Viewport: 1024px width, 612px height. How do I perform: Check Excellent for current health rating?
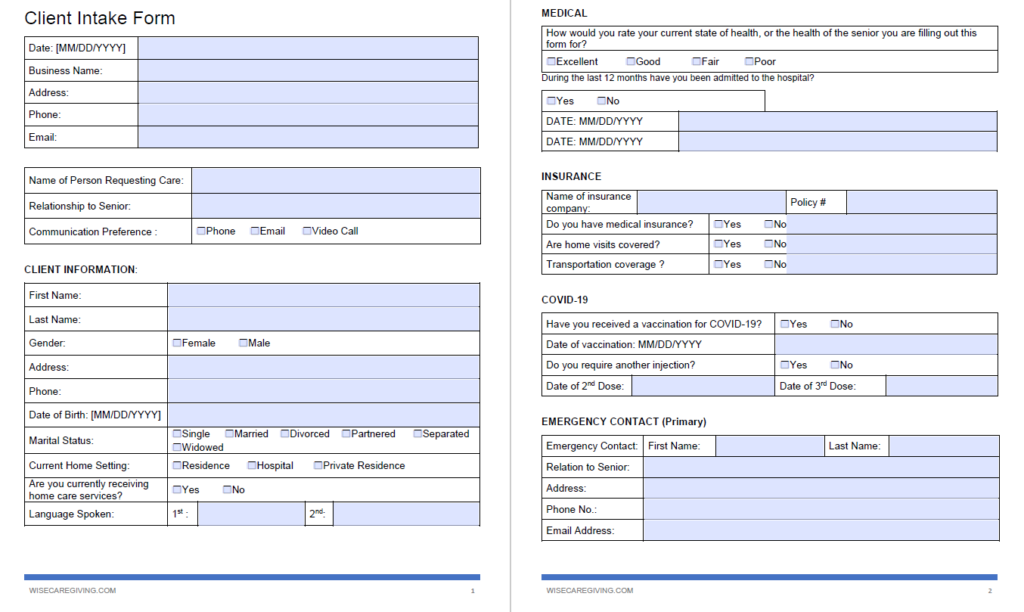coord(551,61)
